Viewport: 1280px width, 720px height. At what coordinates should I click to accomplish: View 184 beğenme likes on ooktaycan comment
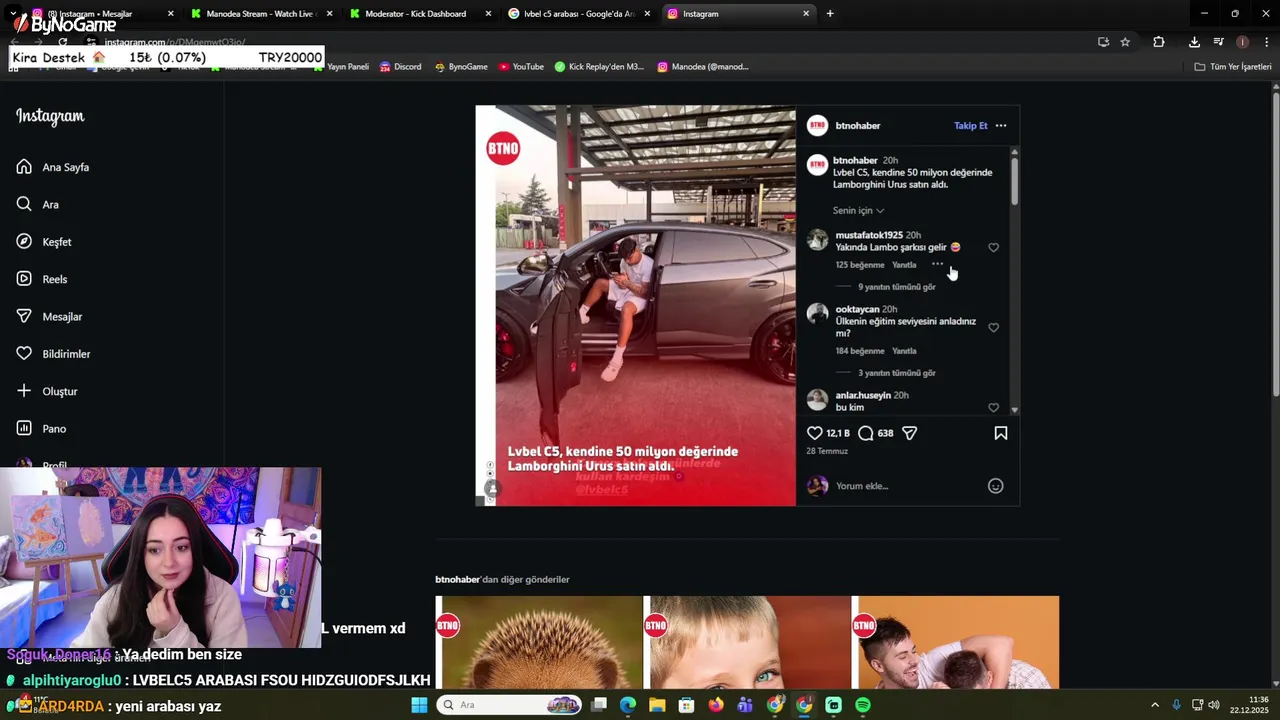pos(860,351)
